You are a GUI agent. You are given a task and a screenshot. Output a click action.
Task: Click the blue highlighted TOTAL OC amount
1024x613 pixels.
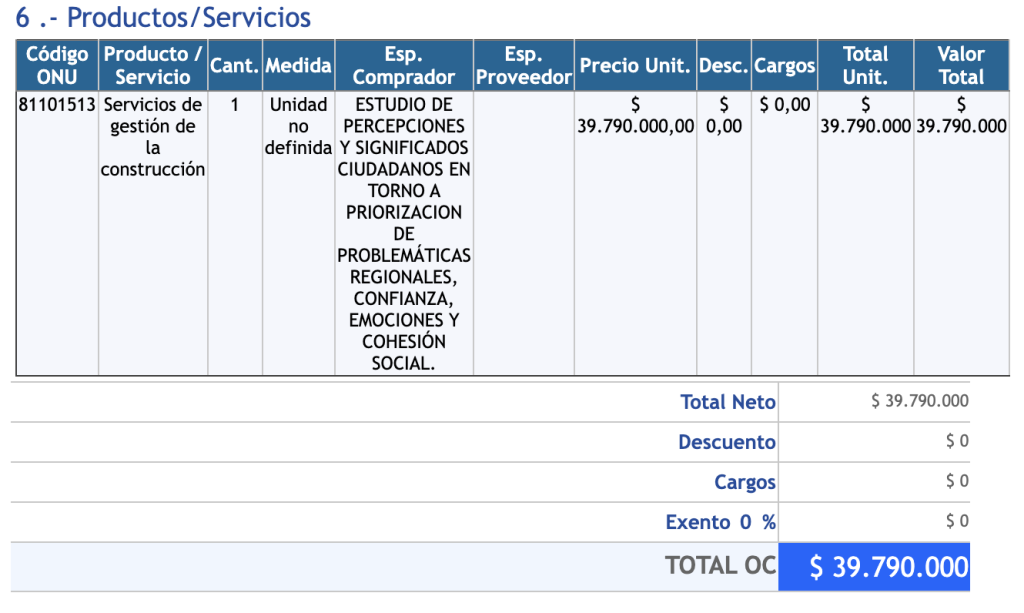coord(887,567)
